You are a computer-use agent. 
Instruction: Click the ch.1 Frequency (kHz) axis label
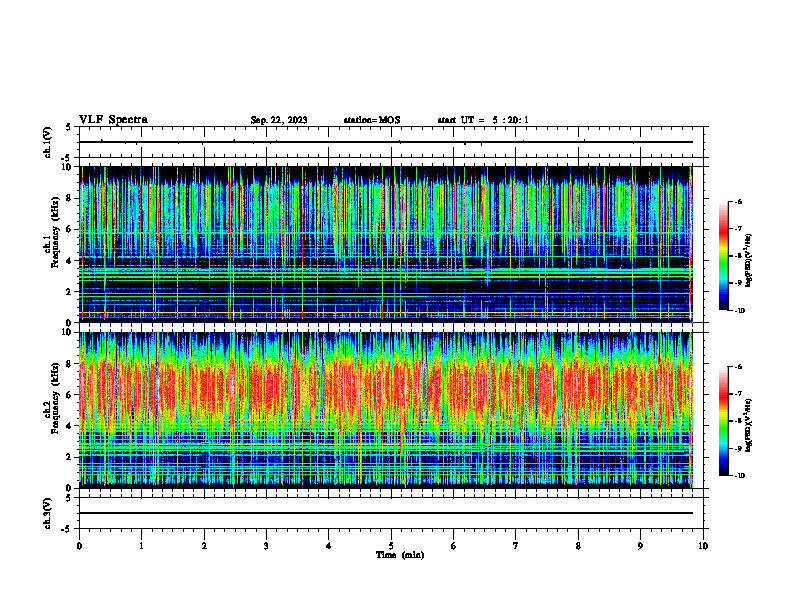51,232
